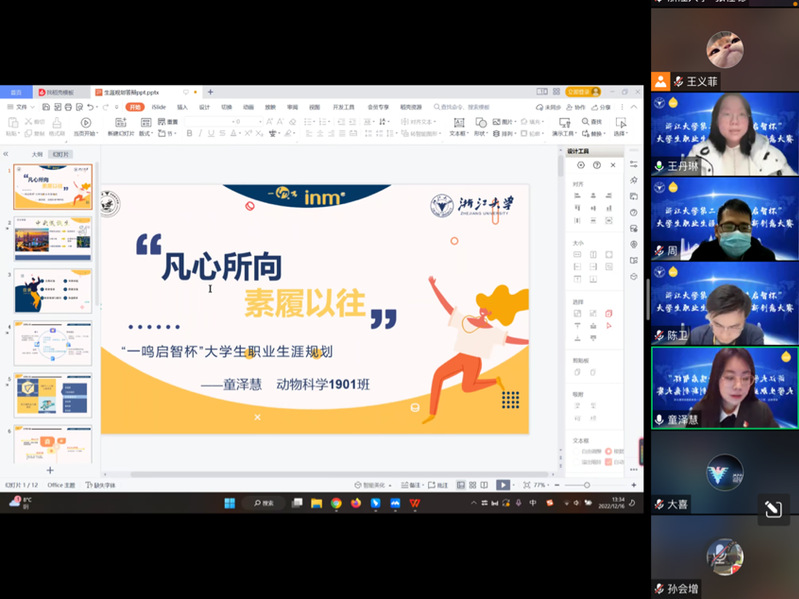Toggle mute icon beside 王义菲
The image size is (799, 599).
pos(678,81)
